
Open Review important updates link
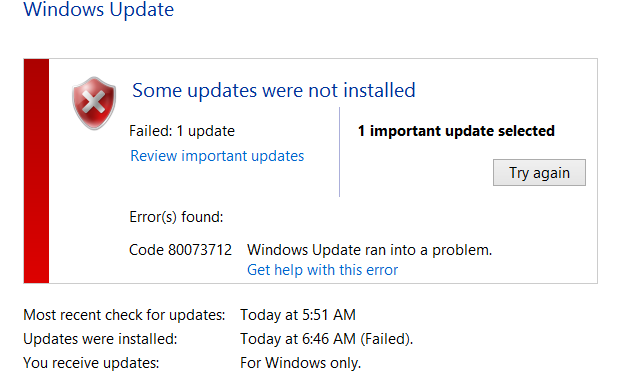click(217, 156)
